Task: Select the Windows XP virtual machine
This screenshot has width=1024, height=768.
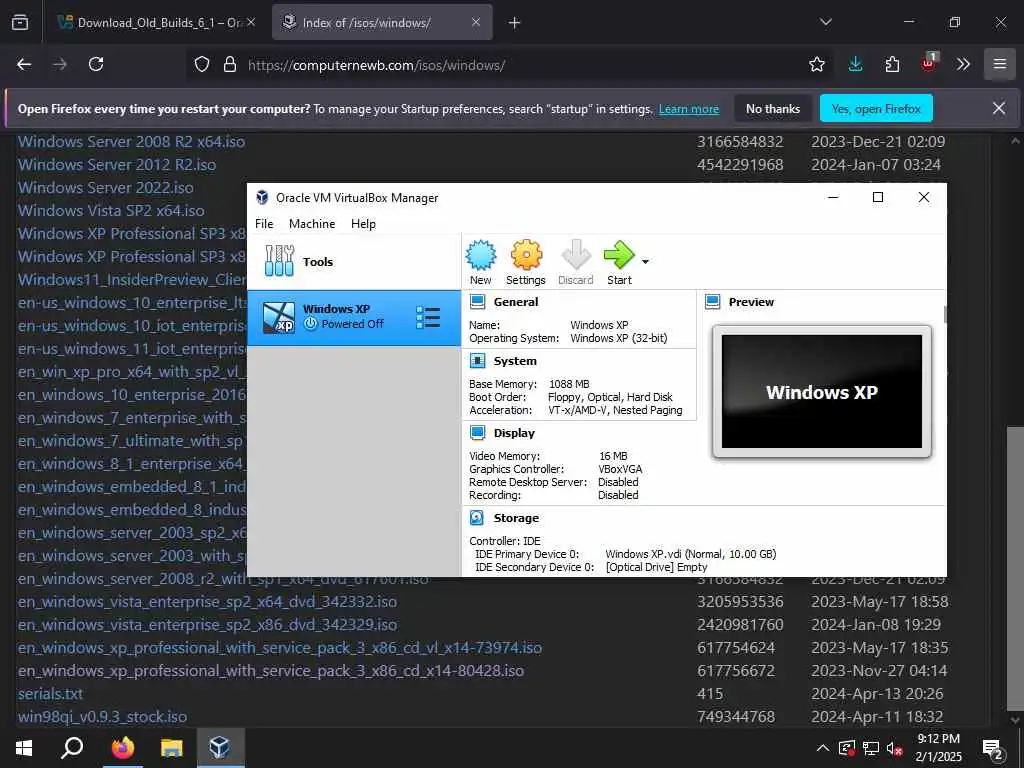Action: point(354,317)
